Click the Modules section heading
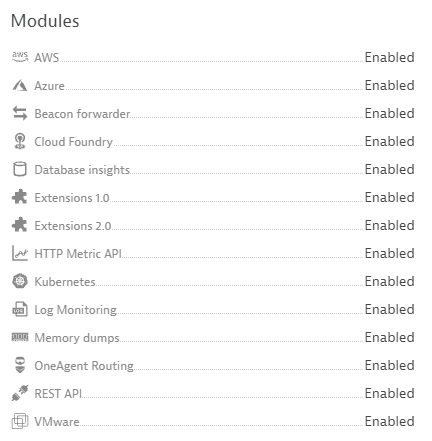This screenshot has height=441, width=432. coord(45,21)
